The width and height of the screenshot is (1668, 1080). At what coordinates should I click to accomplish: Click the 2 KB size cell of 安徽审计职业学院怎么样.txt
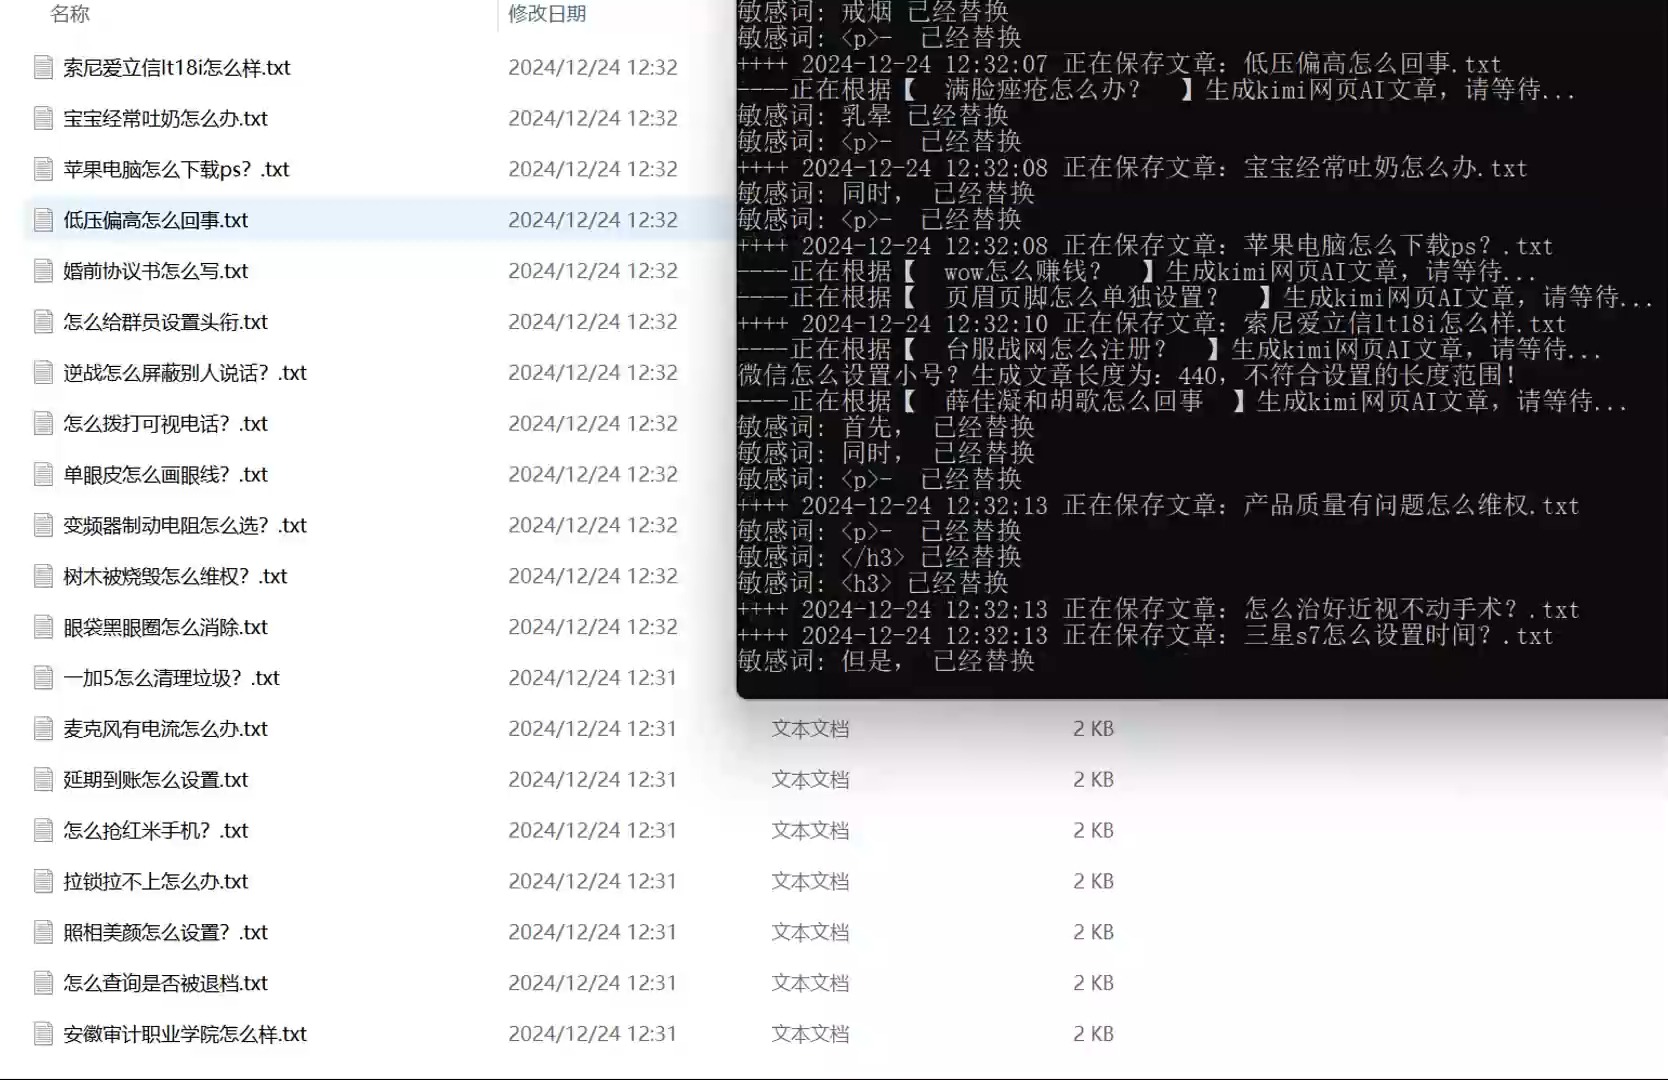pos(1093,1034)
